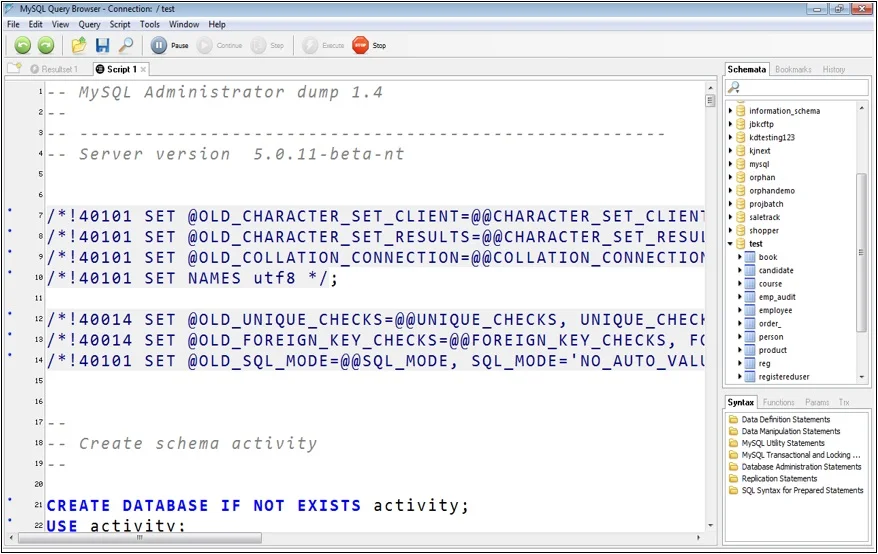Toggle breakpoint marker on line 14
This screenshot has height=554, width=878.
click(10, 355)
